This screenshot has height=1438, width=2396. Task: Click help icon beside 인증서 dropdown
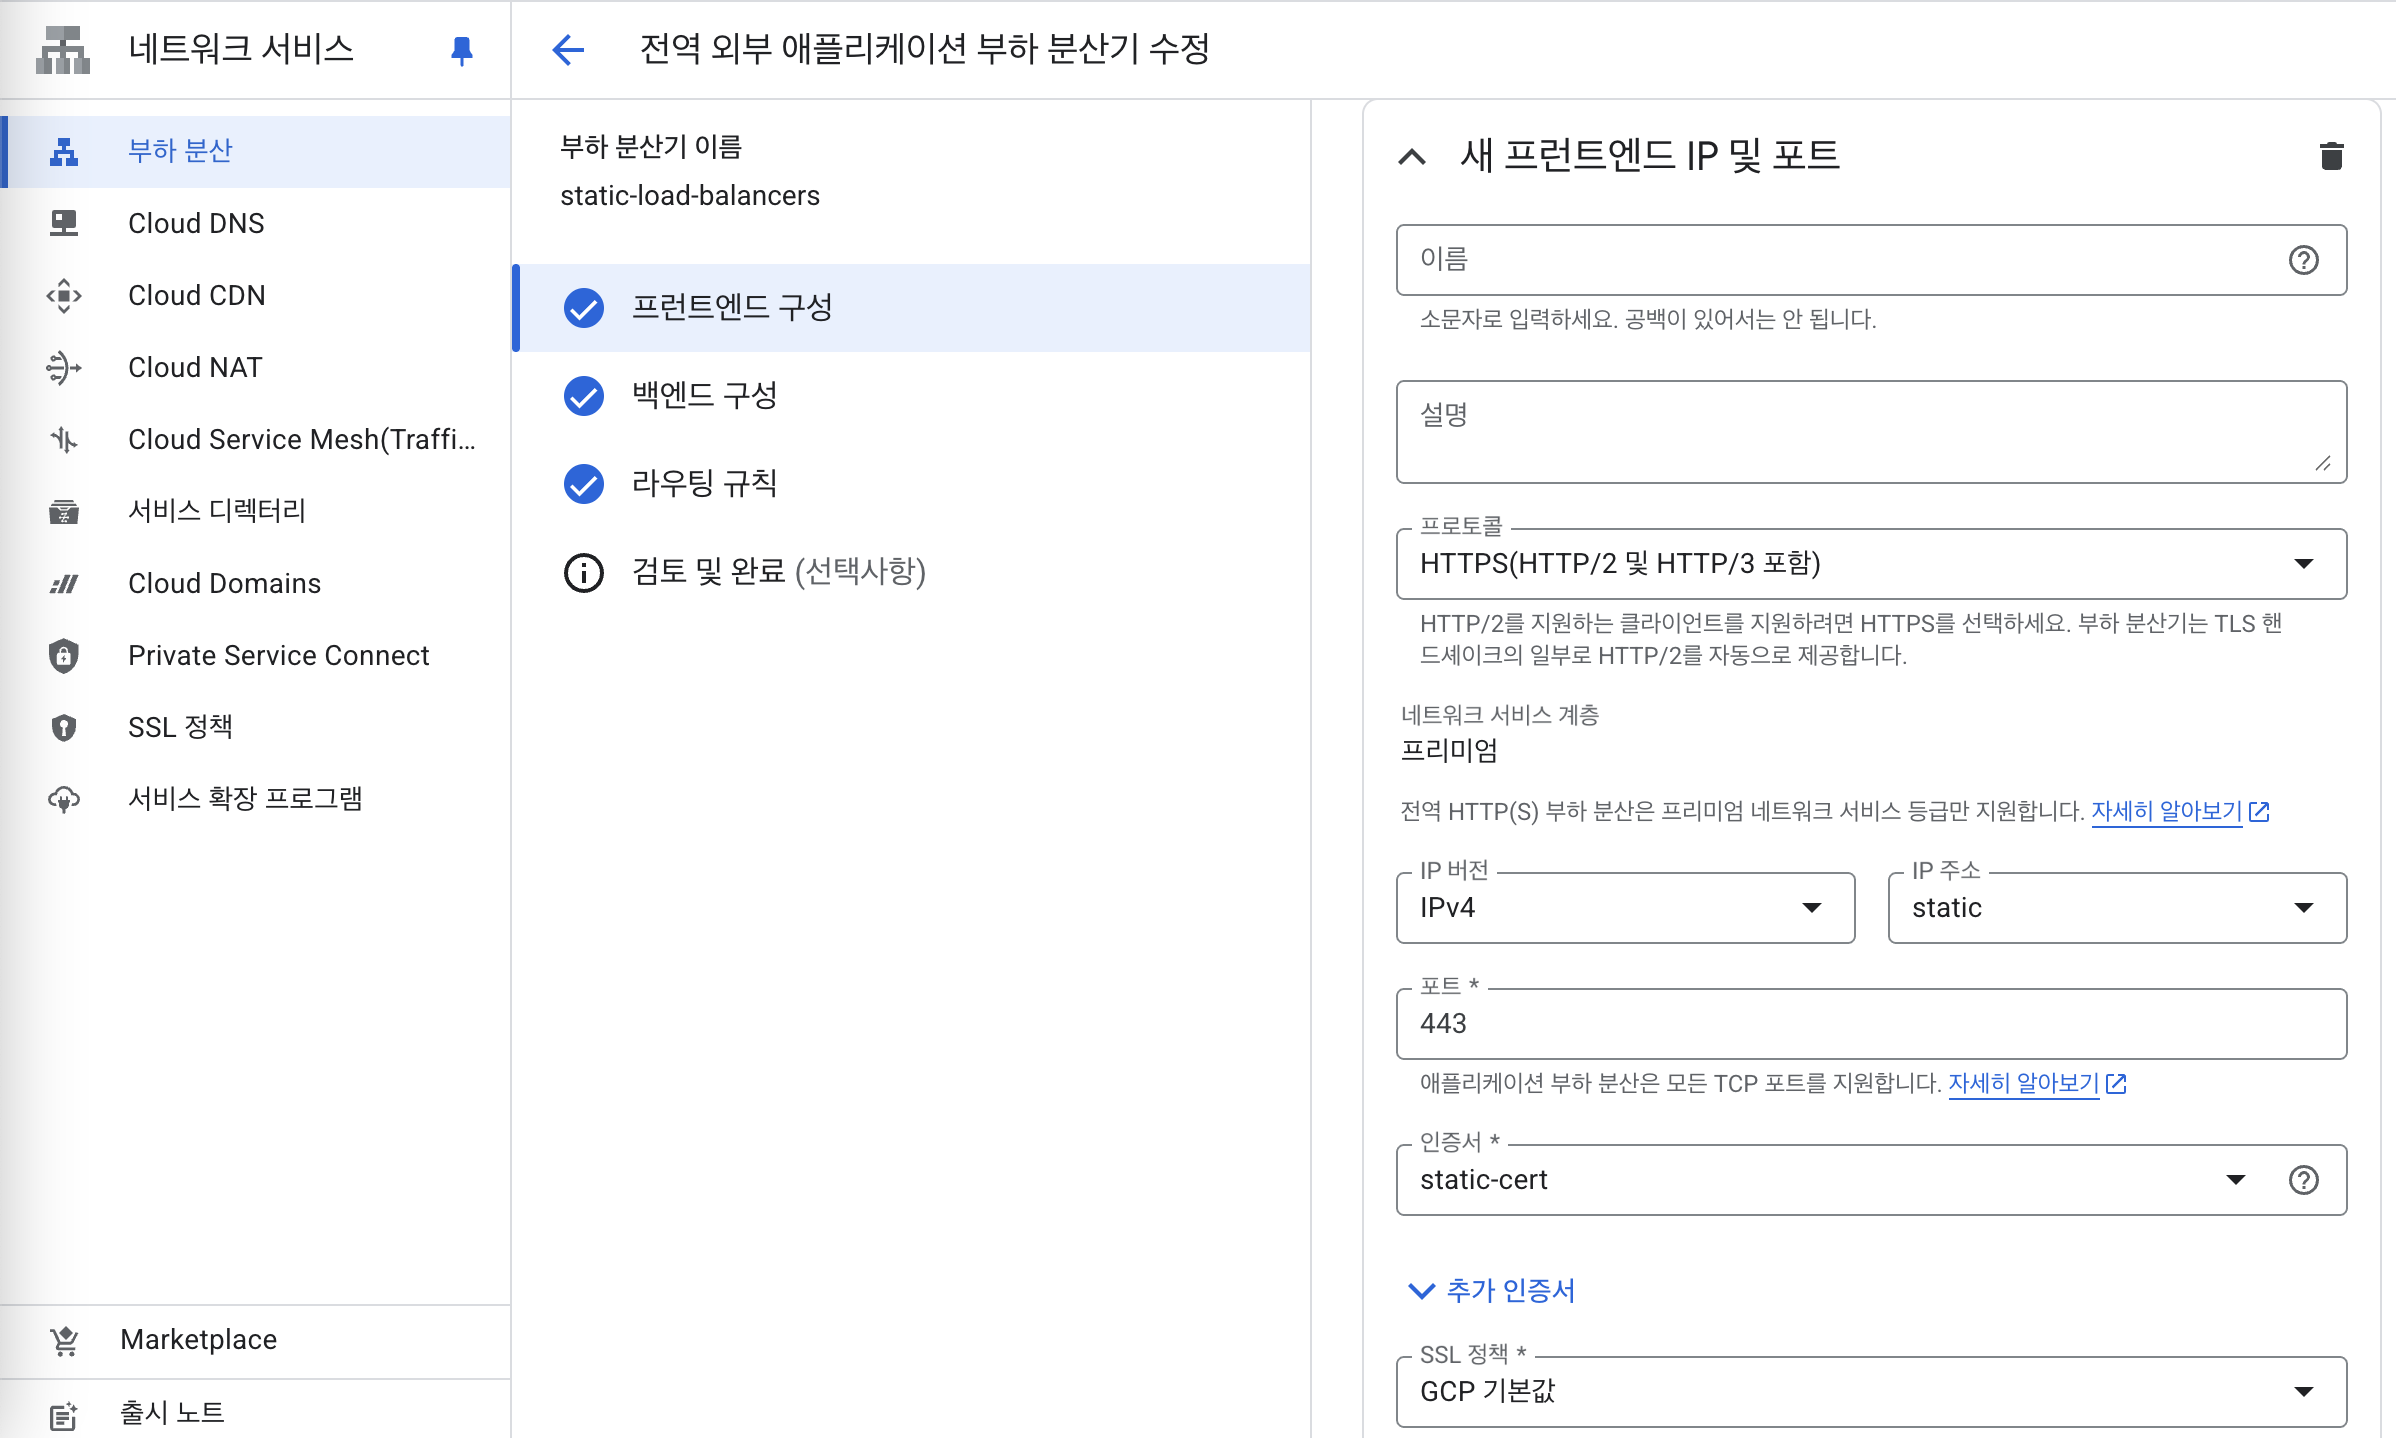pyautogui.click(x=2303, y=1180)
